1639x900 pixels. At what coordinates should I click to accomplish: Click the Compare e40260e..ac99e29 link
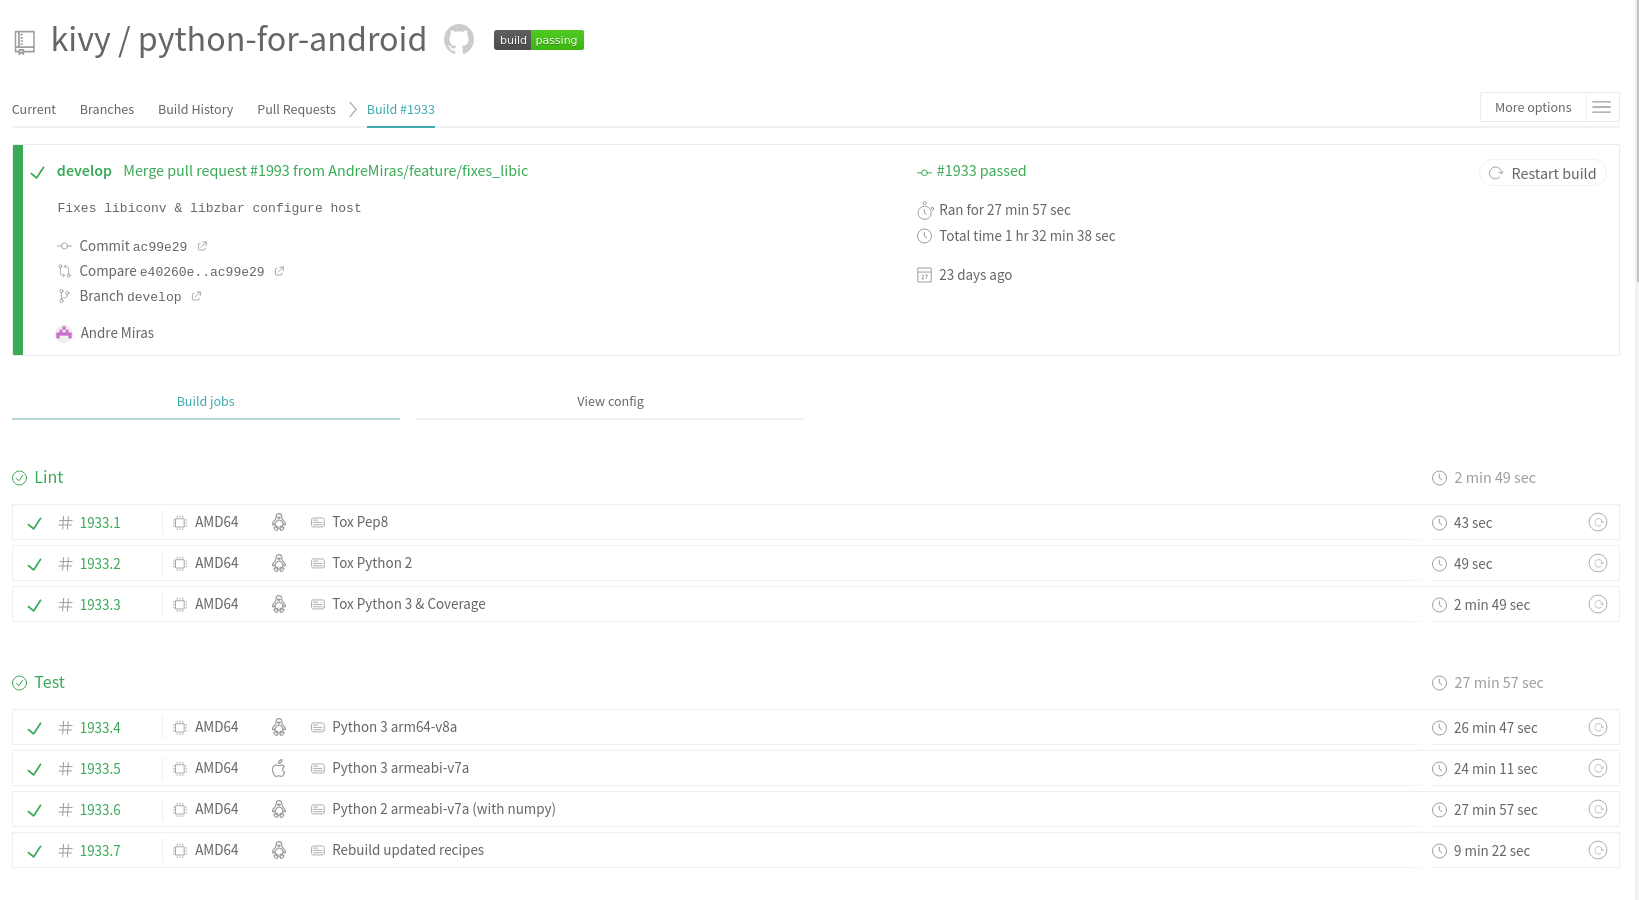coord(172,271)
